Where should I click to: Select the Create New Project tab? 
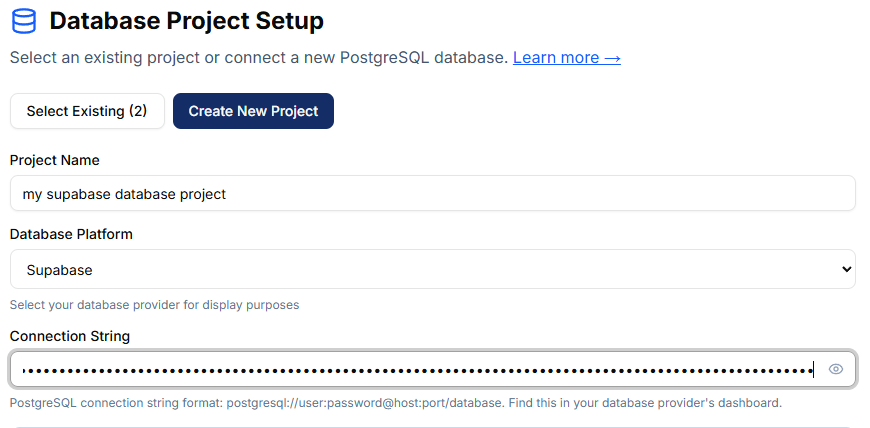tap(253, 111)
